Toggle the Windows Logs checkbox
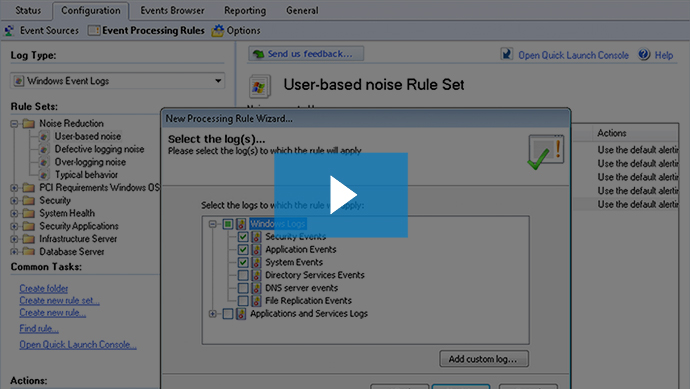Screen dimensions: 690x389 point(228,224)
